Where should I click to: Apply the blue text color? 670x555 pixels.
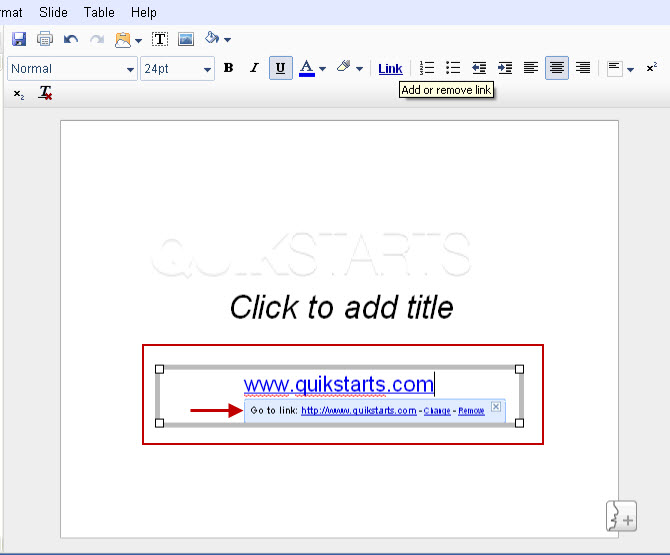[307, 68]
